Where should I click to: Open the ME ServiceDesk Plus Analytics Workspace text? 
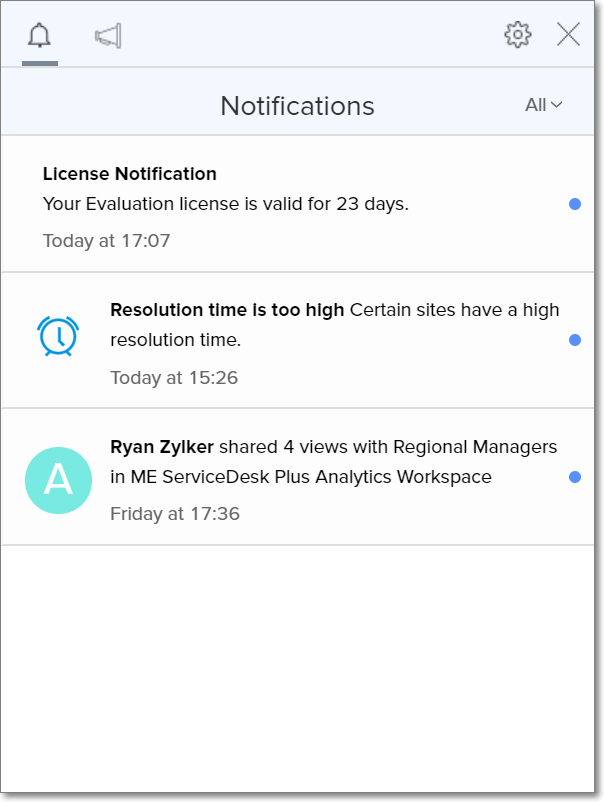[x=311, y=477]
